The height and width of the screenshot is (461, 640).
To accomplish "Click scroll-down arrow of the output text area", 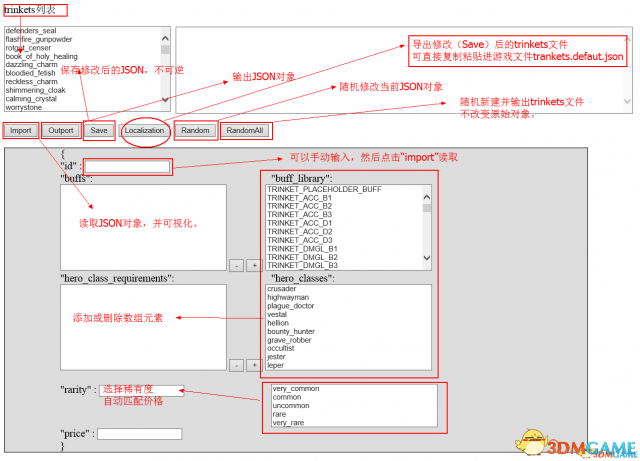I will click(628, 101).
